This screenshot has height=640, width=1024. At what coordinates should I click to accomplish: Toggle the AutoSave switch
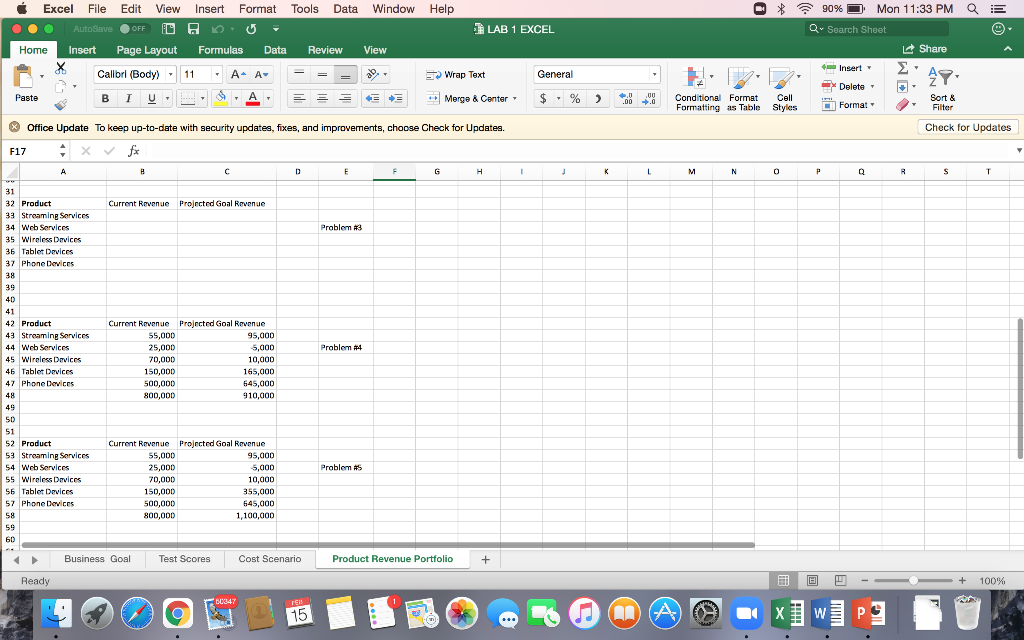pyautogui.click(x=135, y=29)
